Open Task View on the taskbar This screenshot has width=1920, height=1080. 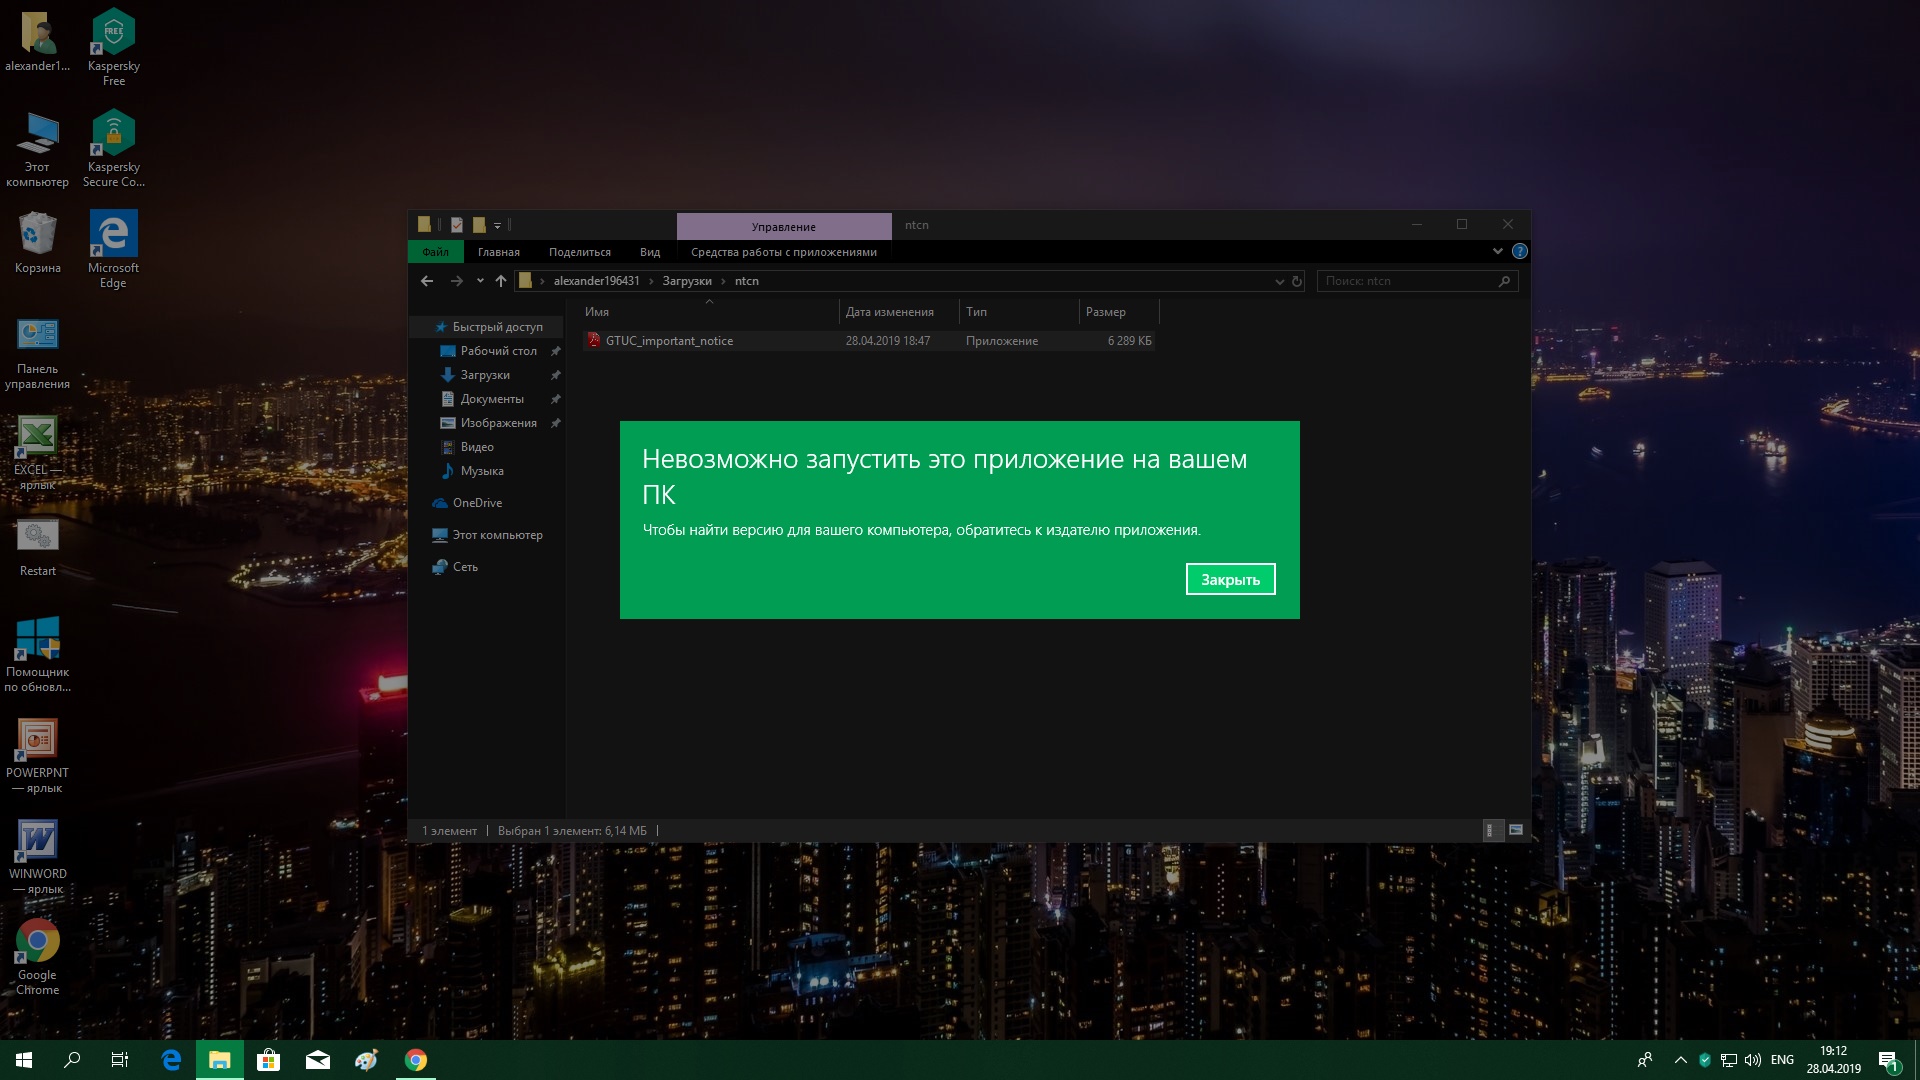pyautogui.click(x=120, y=1060)
